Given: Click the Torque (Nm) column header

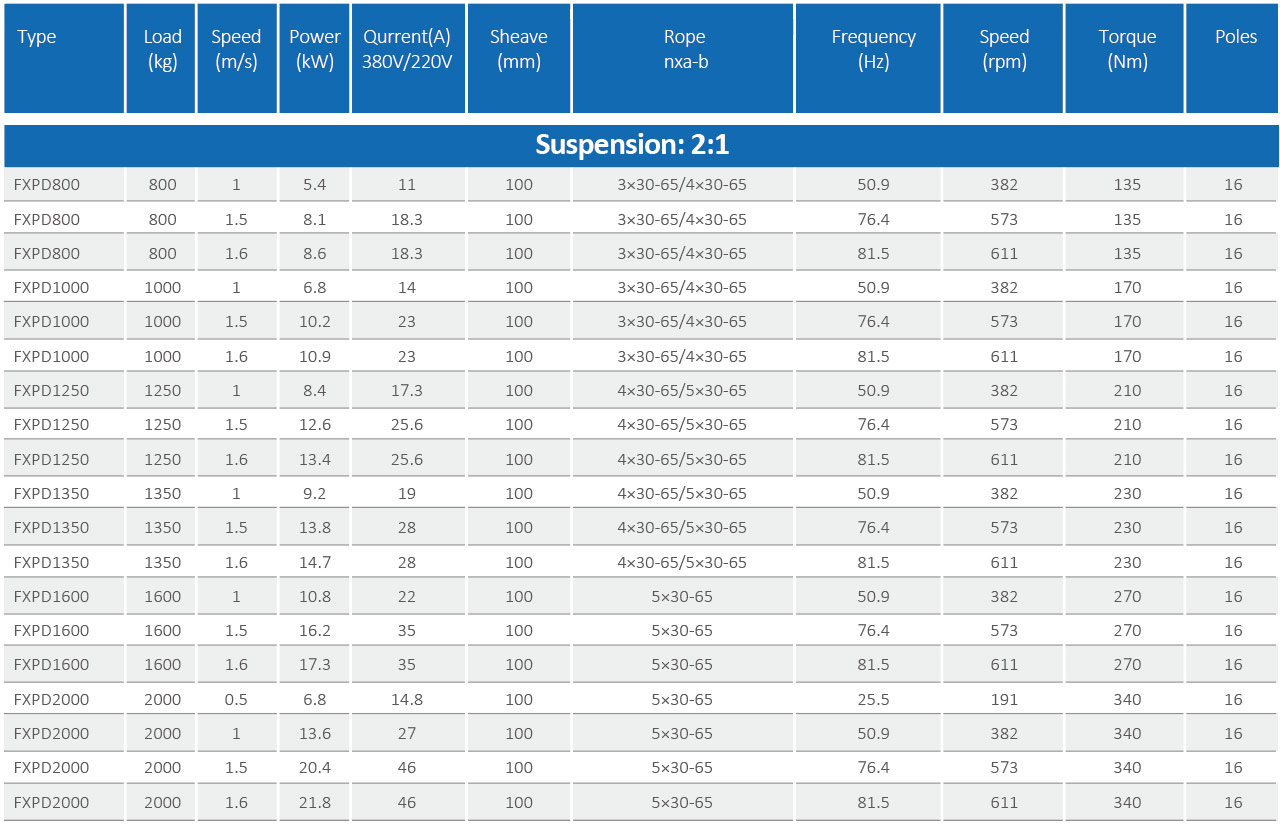Looking at the screenshot, I should click(x=1127, y=49).
